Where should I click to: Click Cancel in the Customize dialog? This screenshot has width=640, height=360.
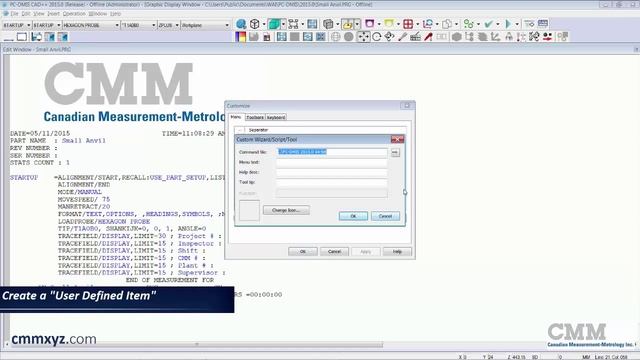334,251
